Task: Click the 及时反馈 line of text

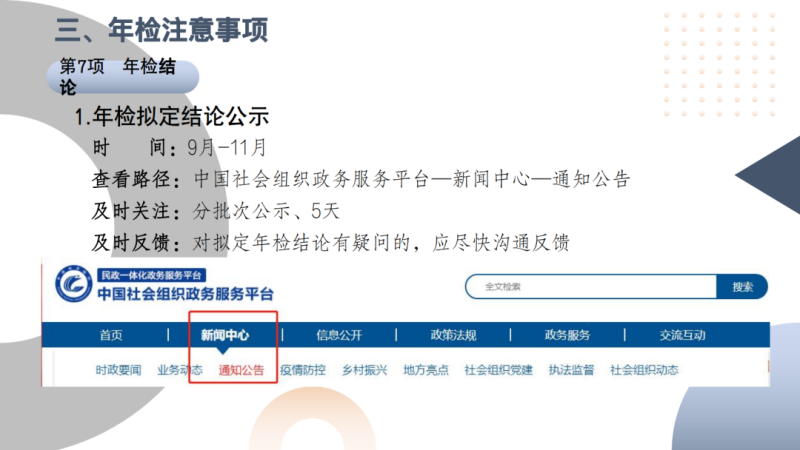Action: (x=331, y=242)
